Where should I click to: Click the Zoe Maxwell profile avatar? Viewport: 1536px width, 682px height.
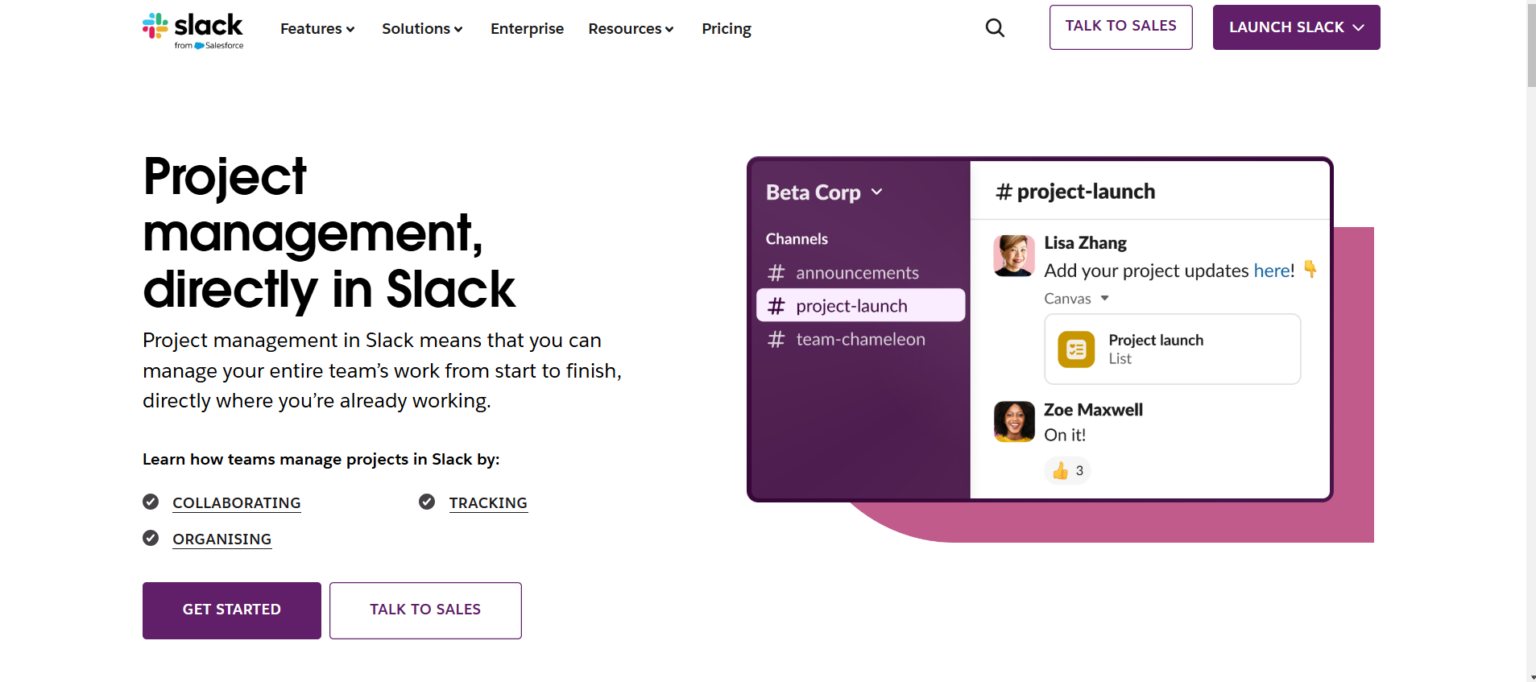pos(1014,422)
